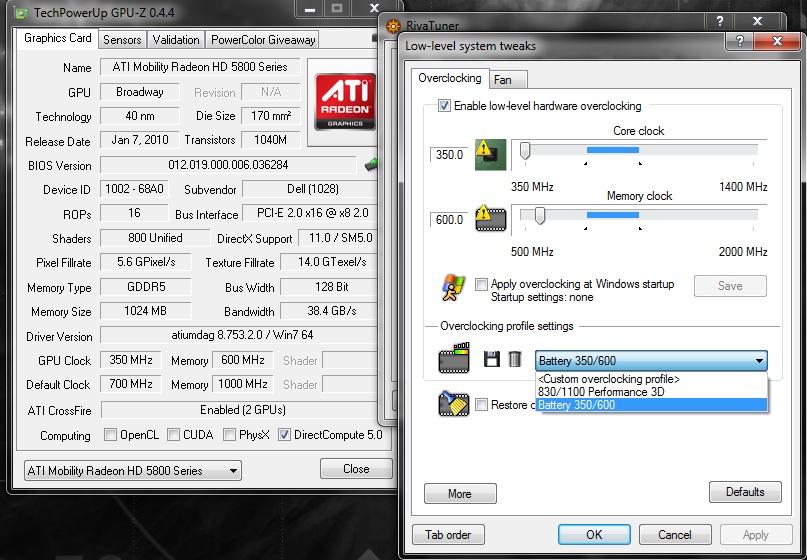This screenshot has width=807, height=560.
Task: Click the core clock warning chip icon
Action: coord(490,154)
